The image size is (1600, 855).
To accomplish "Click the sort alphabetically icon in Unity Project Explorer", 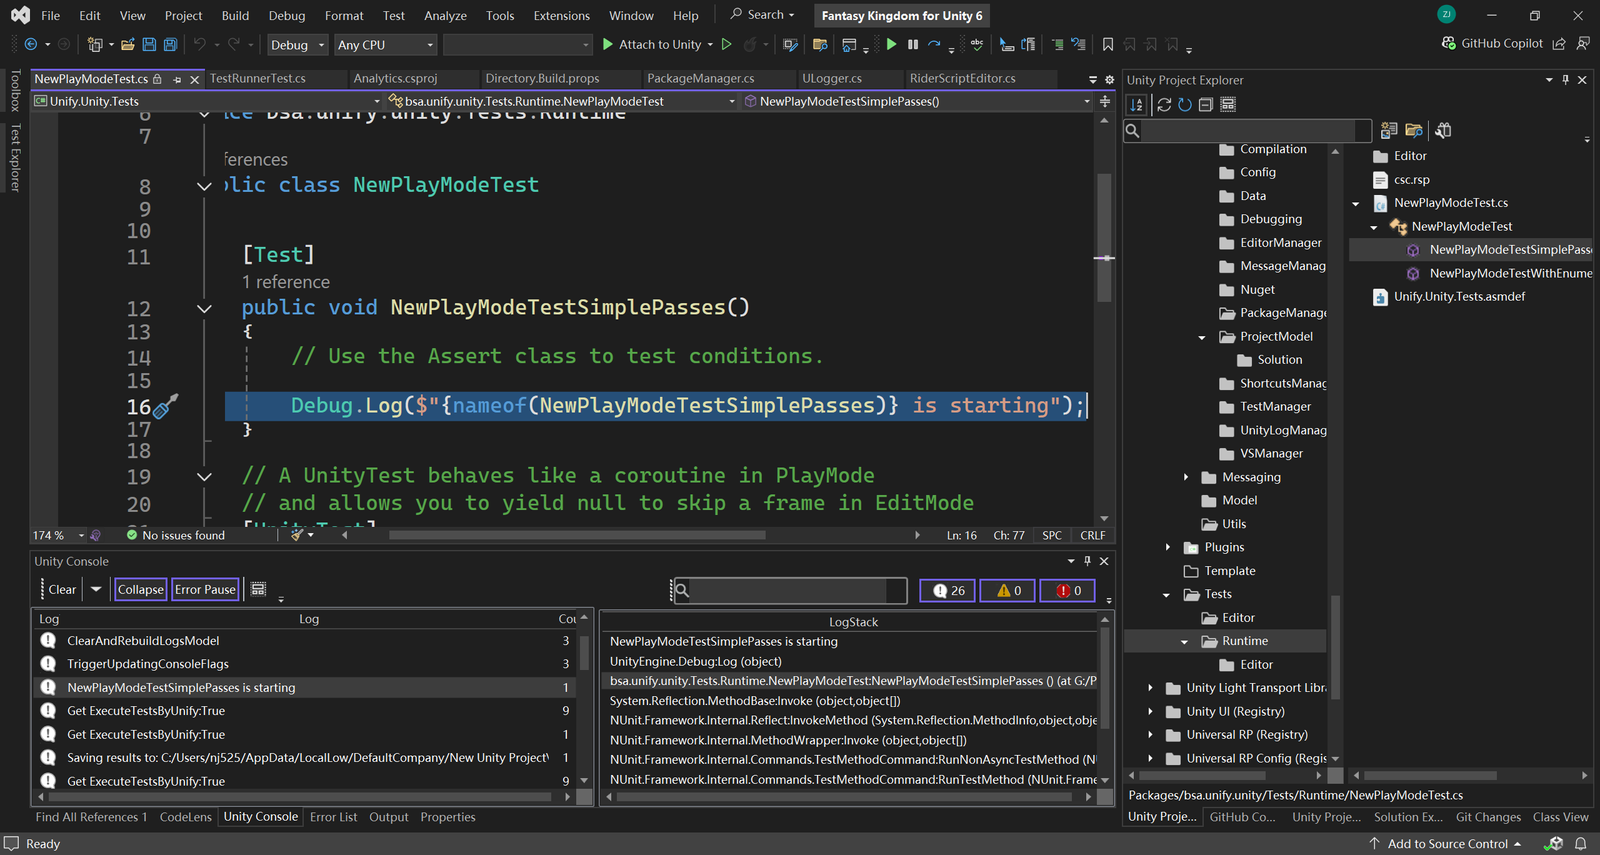I will point(1136,105).
